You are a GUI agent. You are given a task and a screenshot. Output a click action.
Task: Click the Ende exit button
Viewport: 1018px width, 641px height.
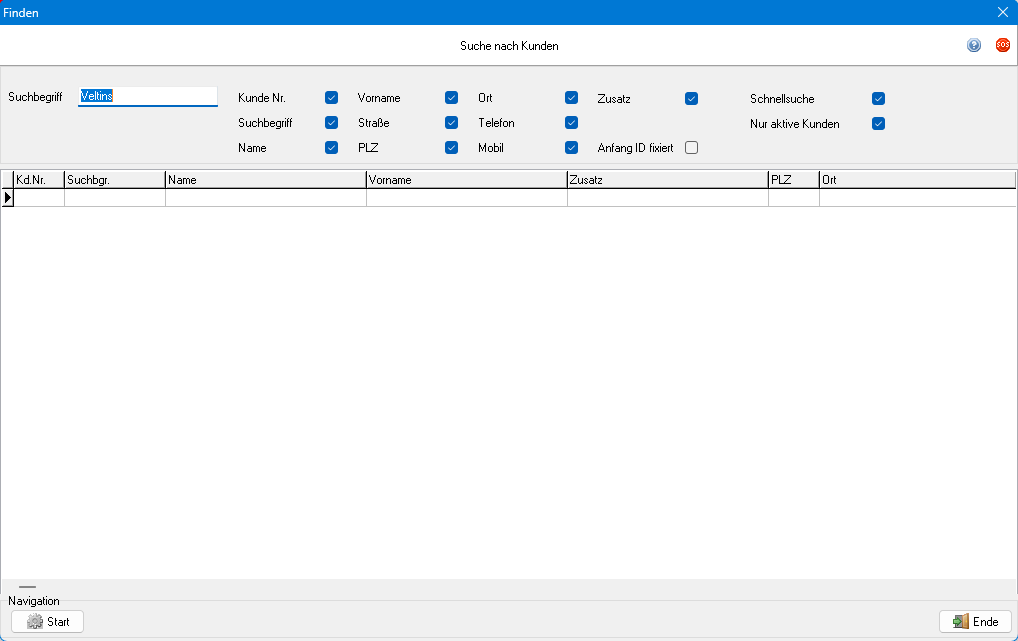click(975, 622)
